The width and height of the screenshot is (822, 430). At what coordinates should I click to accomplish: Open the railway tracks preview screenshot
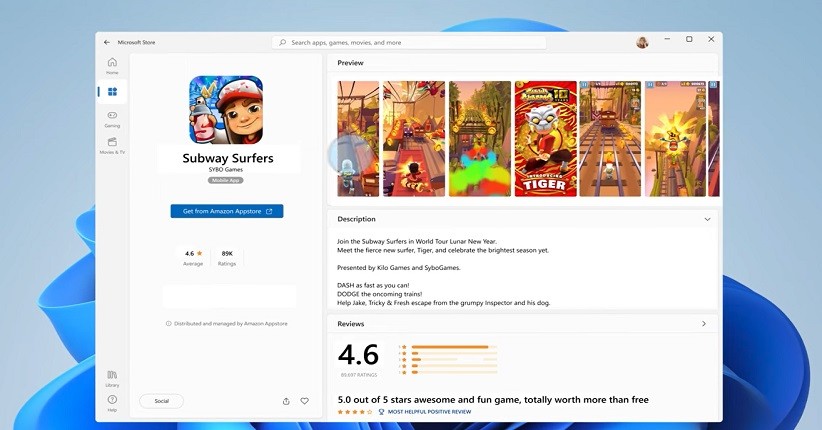tap(610, 139)
